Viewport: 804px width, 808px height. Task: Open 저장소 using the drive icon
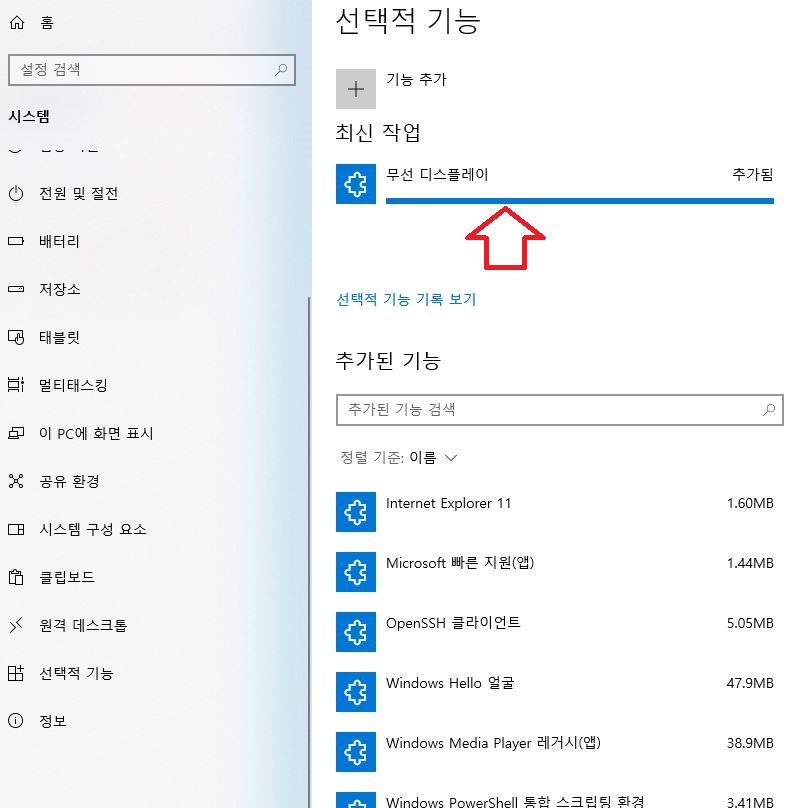pyautogui.click(x=18, y=289)
